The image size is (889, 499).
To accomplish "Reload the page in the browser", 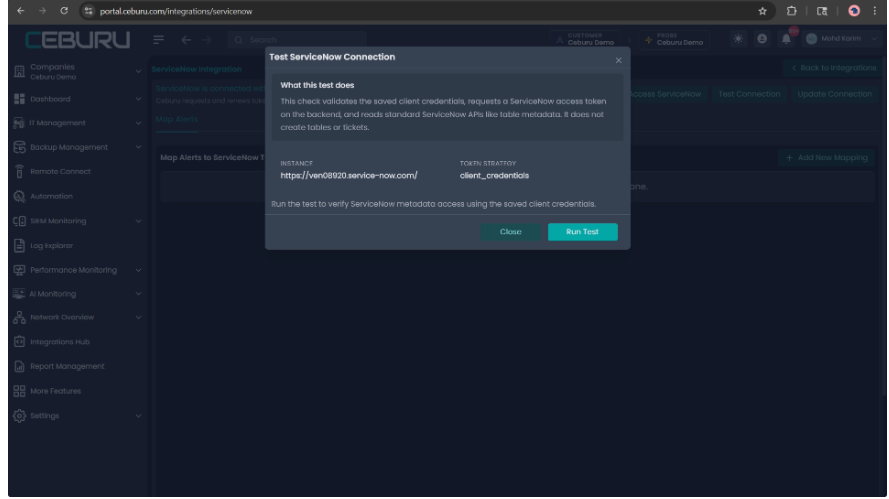I will [x=64, y=11].
